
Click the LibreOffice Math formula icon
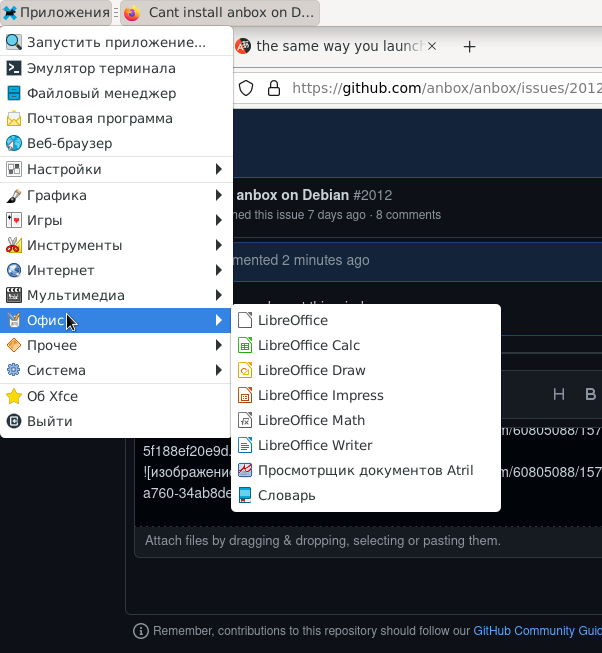point(245,420)
